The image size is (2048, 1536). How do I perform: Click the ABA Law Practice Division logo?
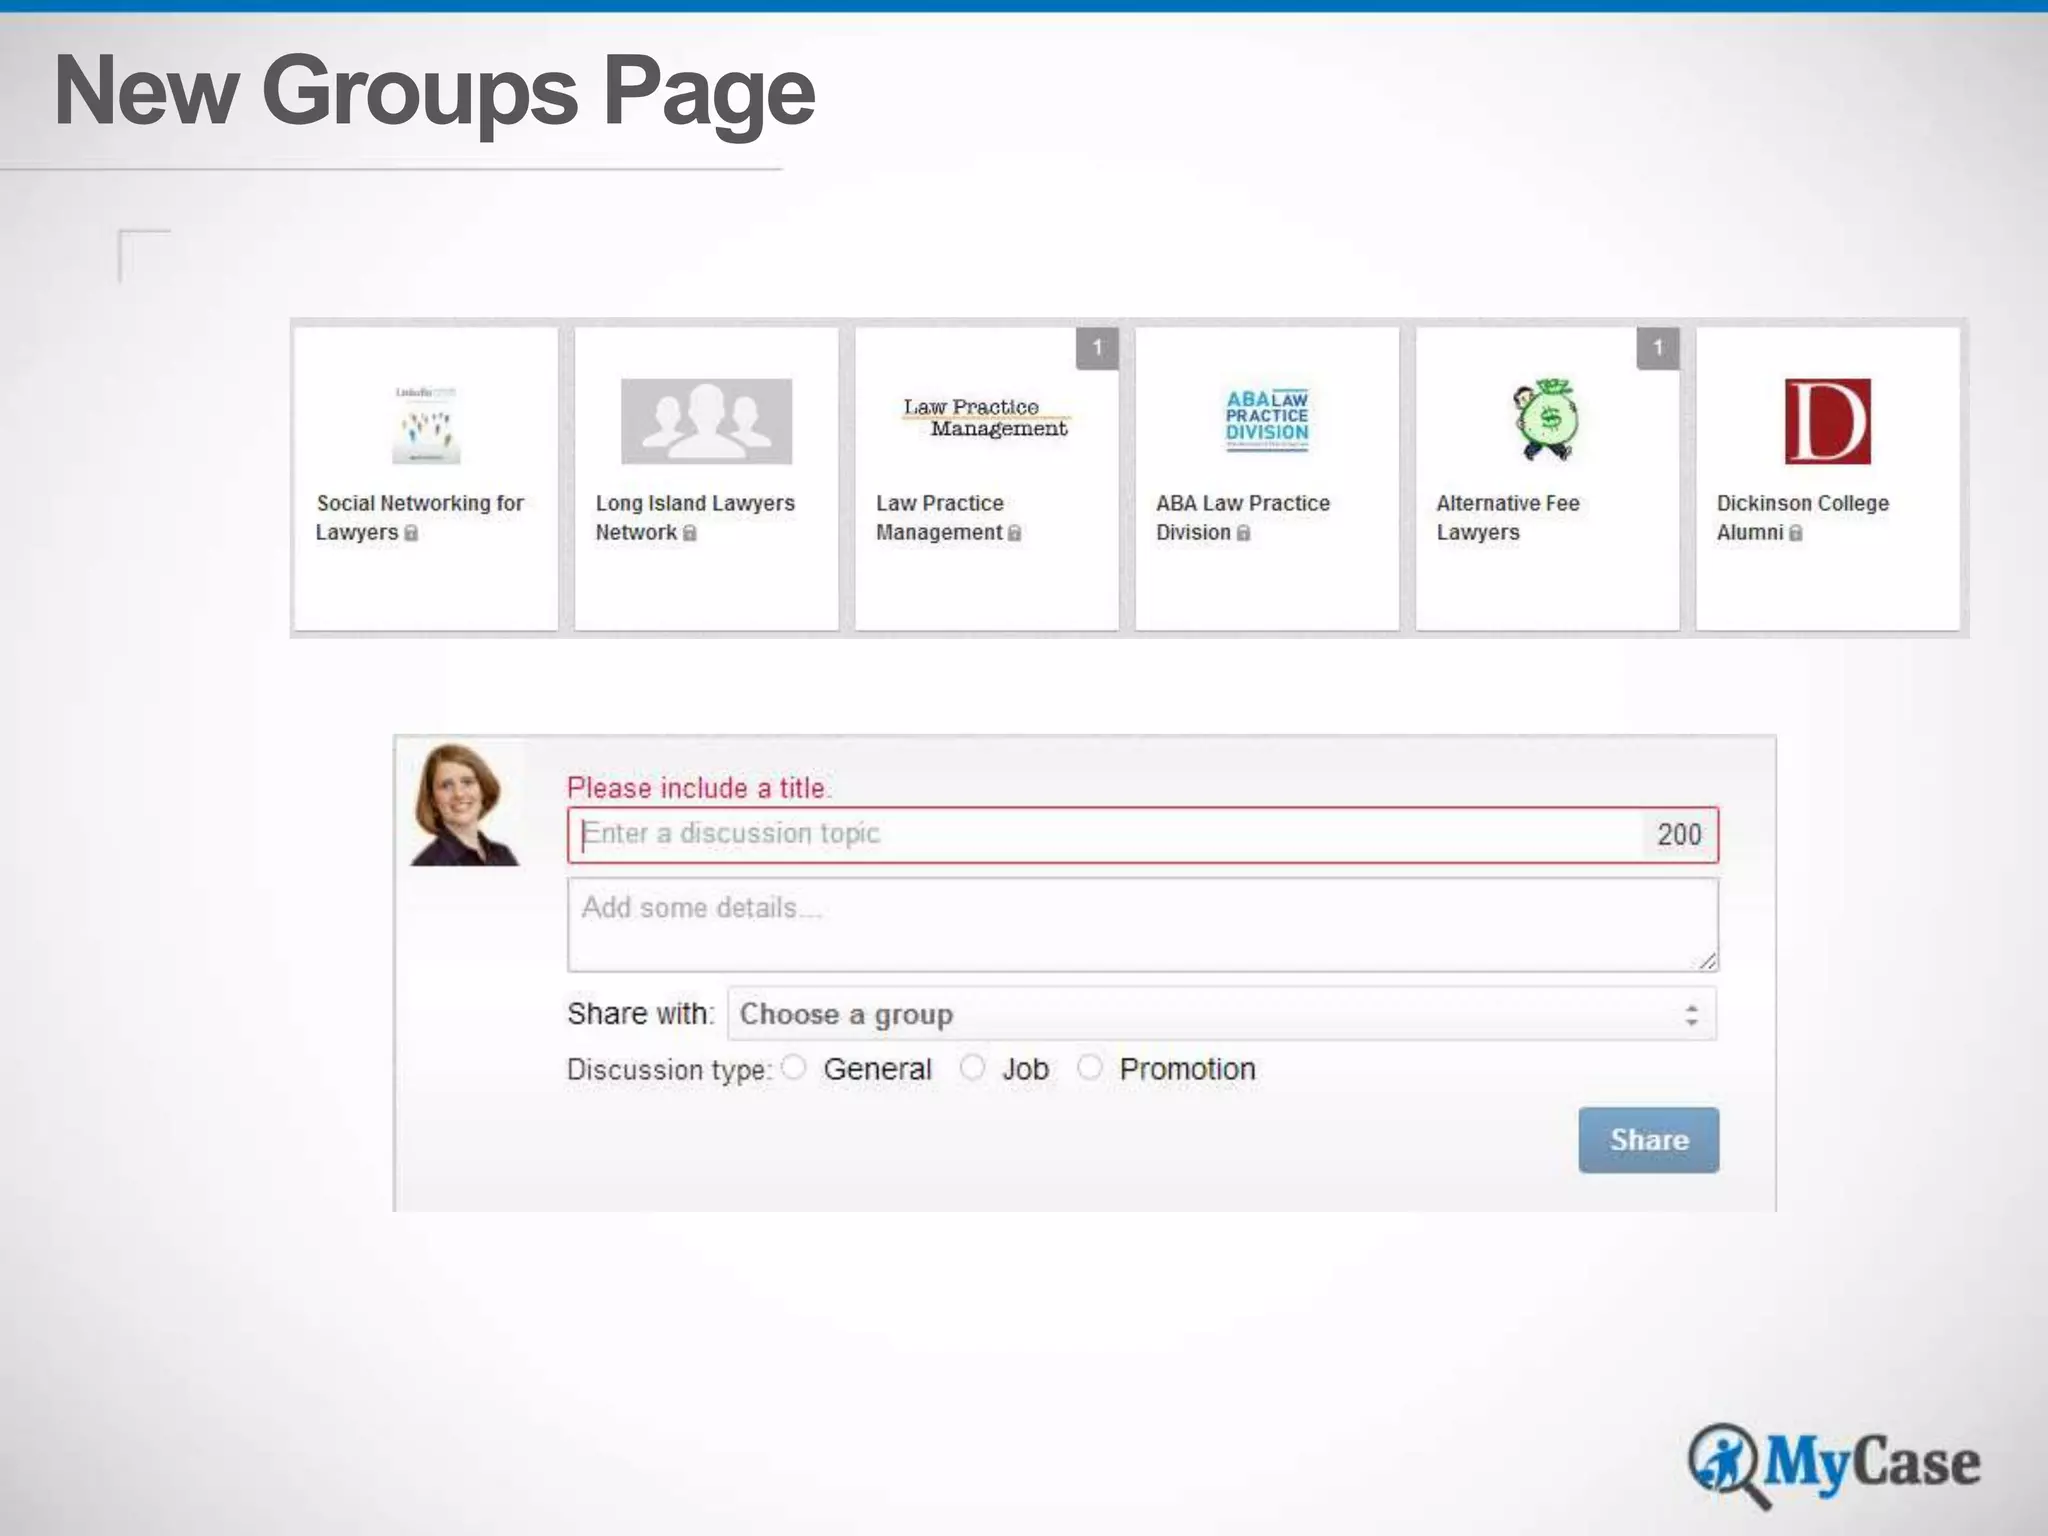point(1267,420)
